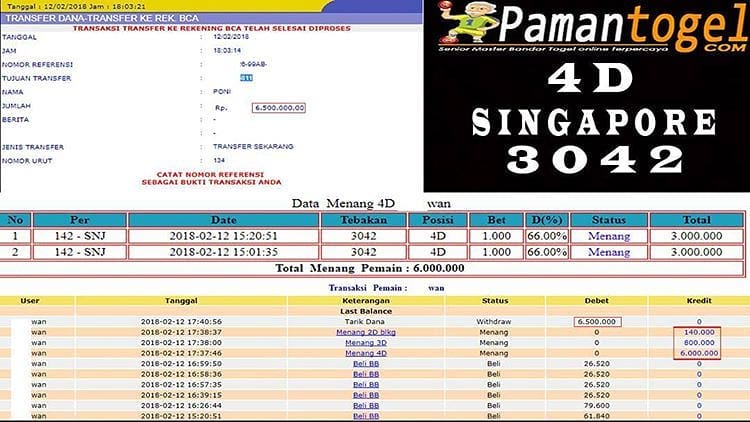This screenshot has height=422, width=750.
Task: Click the Total column header
Action: coord(696,220)
